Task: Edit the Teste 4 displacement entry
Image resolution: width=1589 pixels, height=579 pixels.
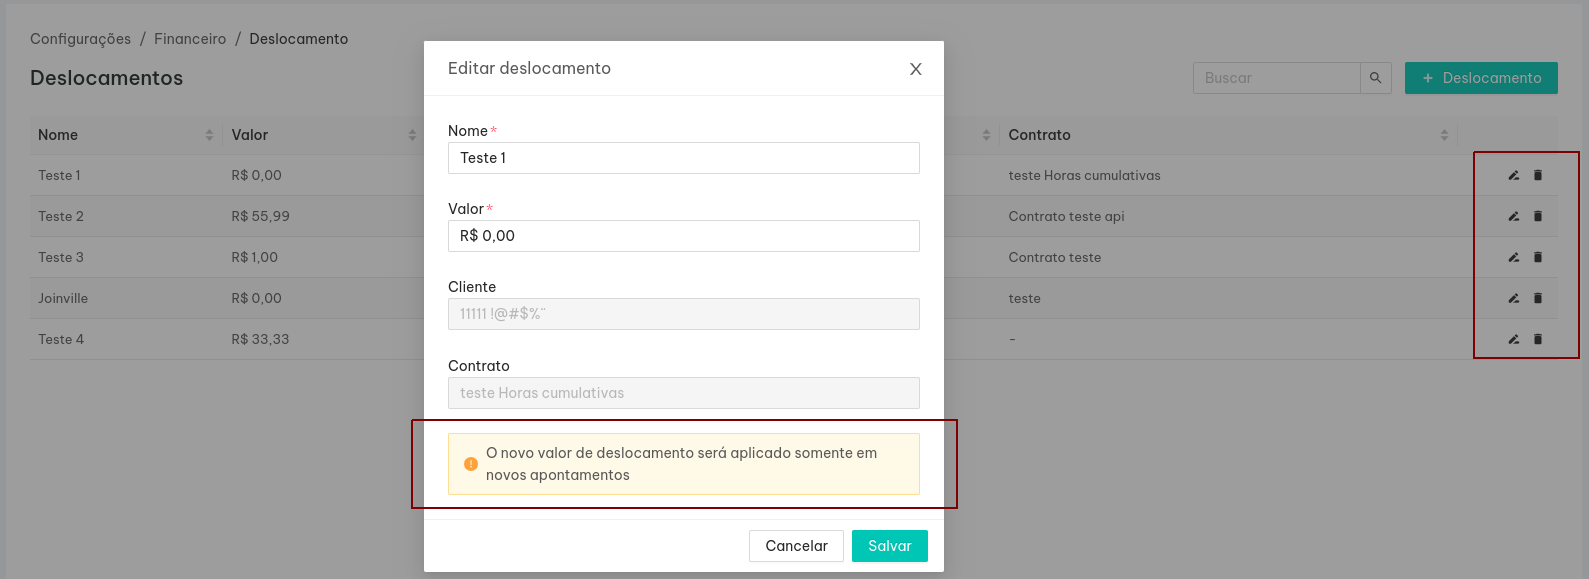Action: [1514, 339]
